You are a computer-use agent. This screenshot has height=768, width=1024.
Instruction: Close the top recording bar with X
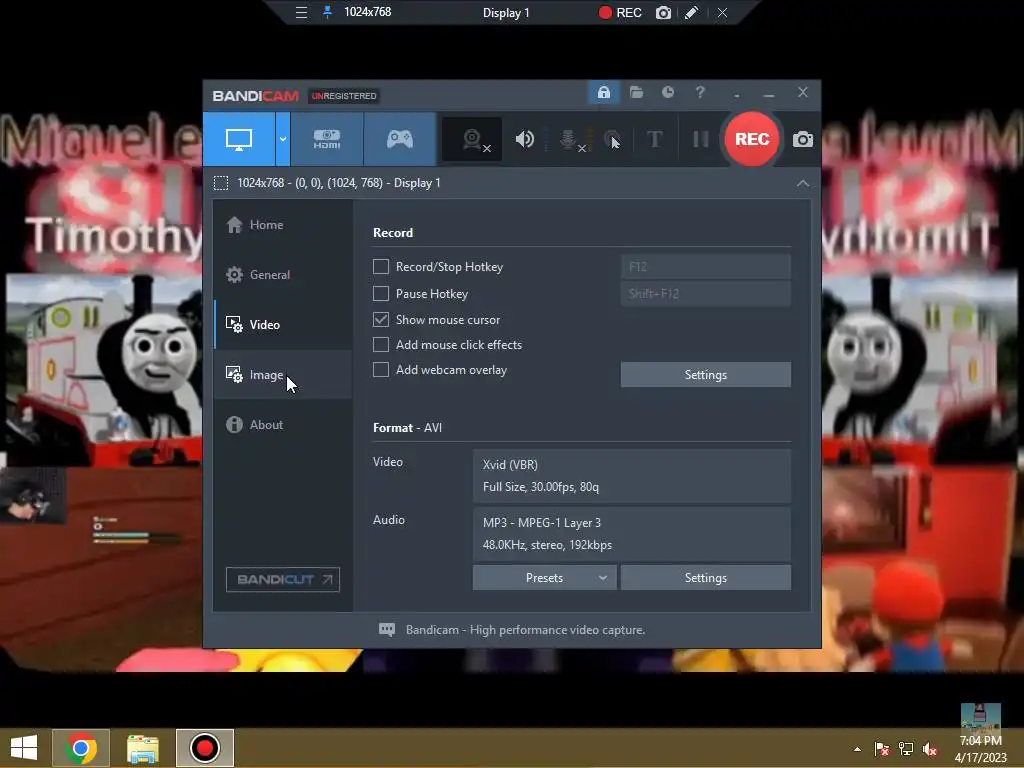click(x=722, y=12)
